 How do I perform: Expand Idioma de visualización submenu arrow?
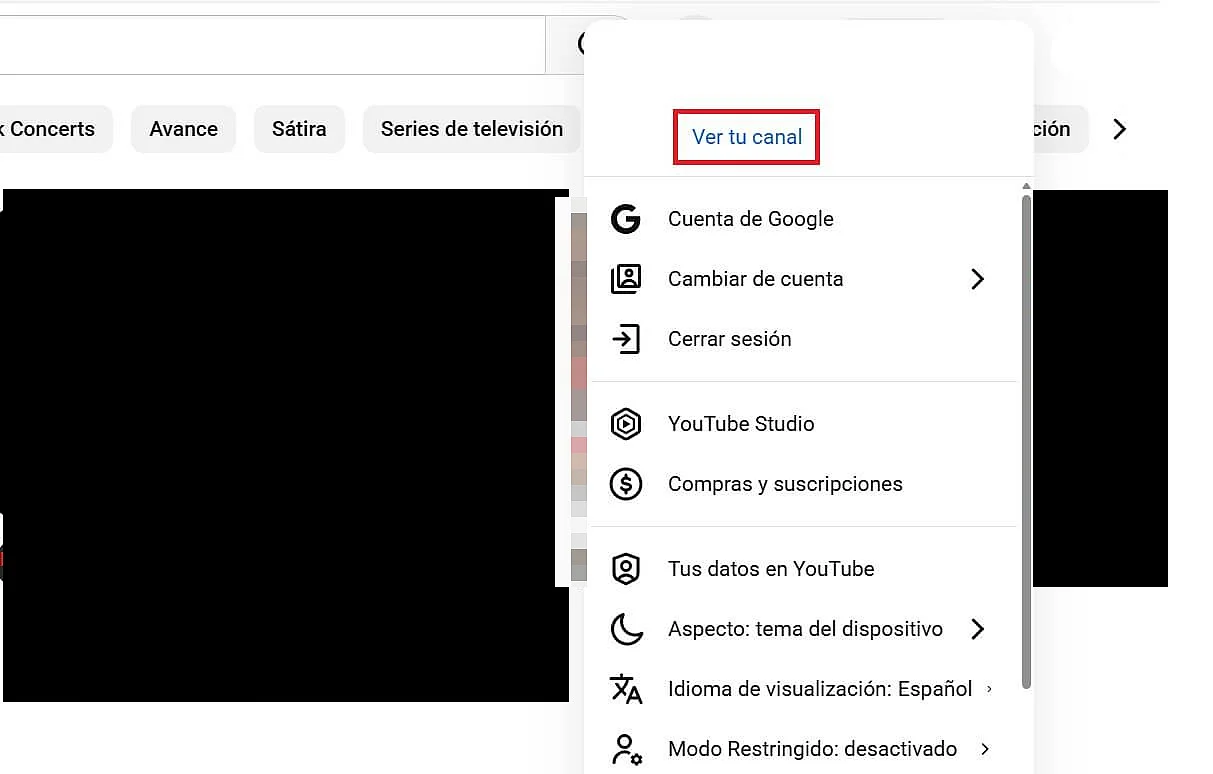tap(989, 689)
